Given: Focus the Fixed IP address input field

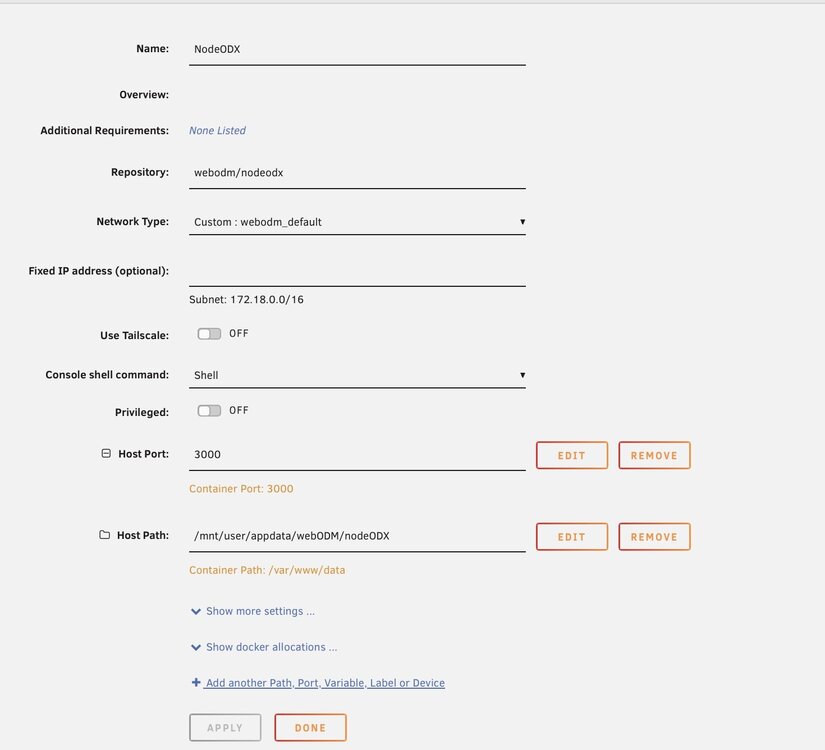Looking at the screenshot, I should pos(357,272).
